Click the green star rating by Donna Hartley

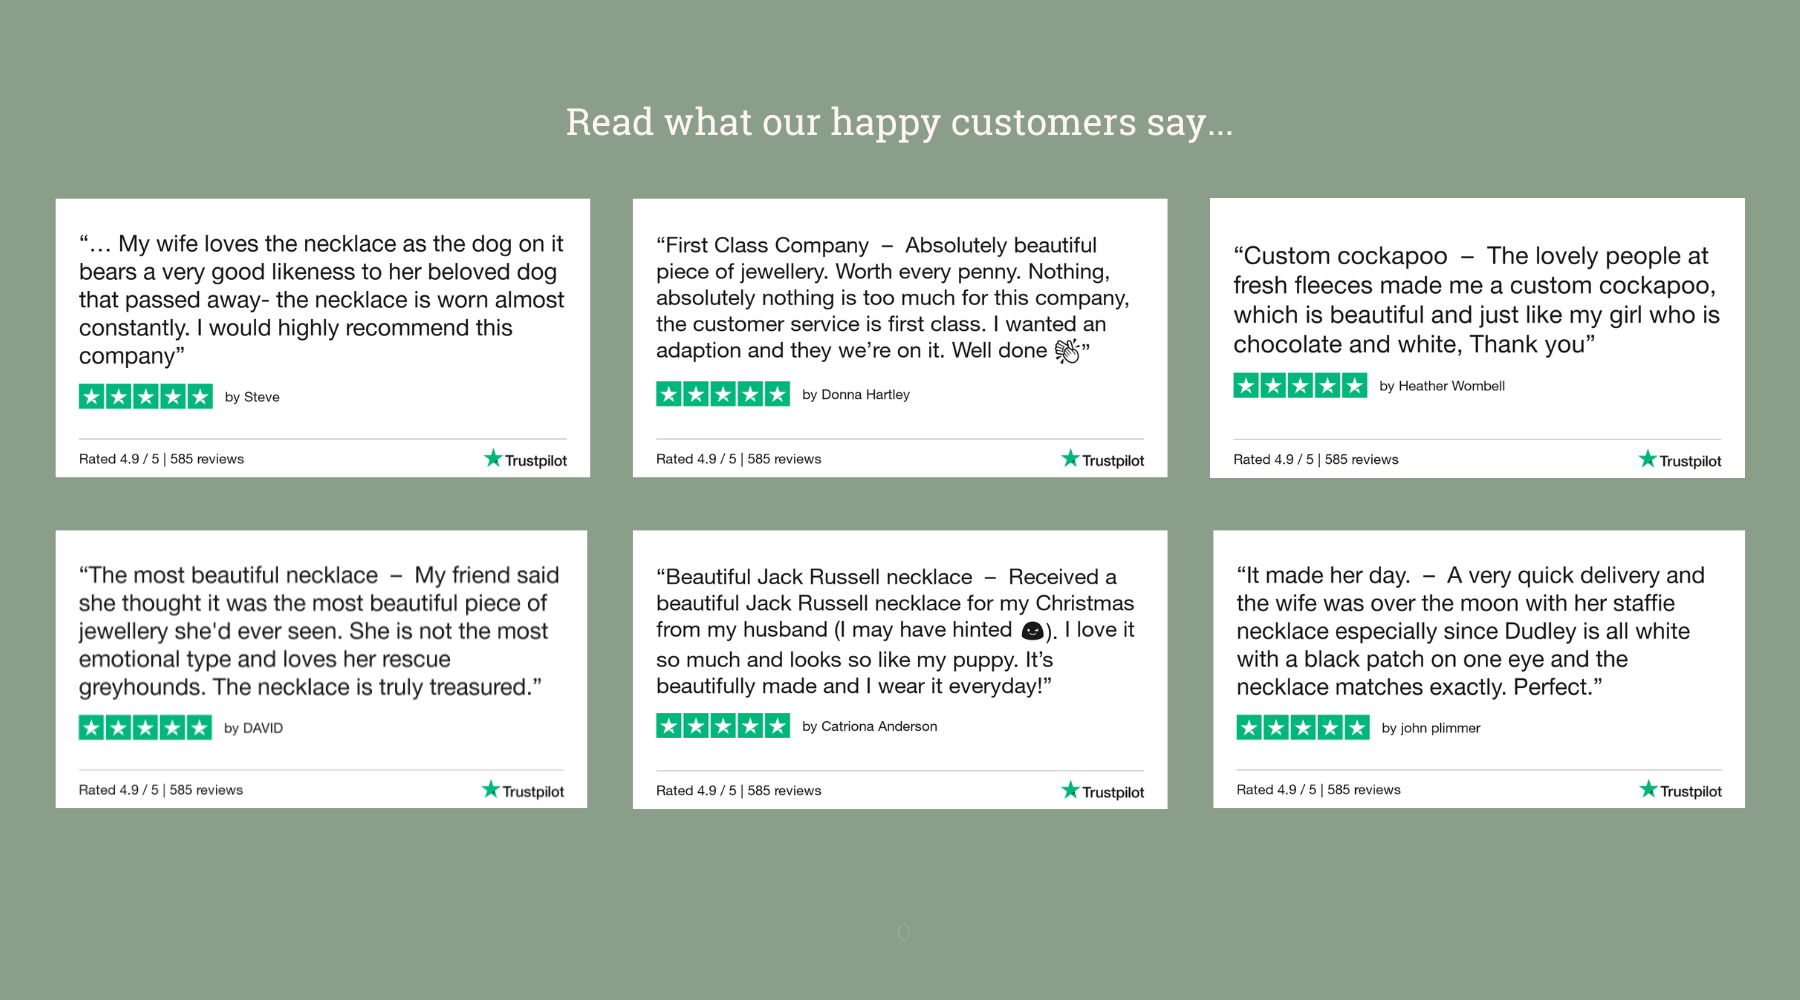[723, 394]
